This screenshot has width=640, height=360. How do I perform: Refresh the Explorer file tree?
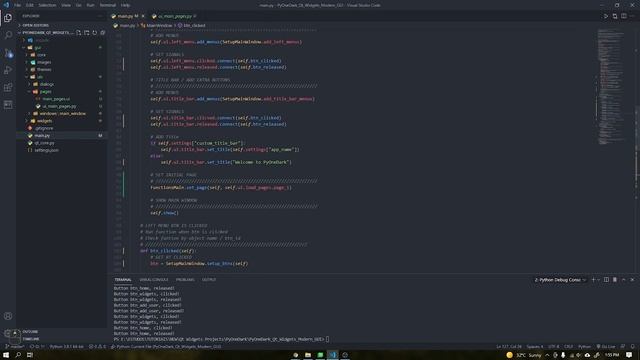pos(95,33)
